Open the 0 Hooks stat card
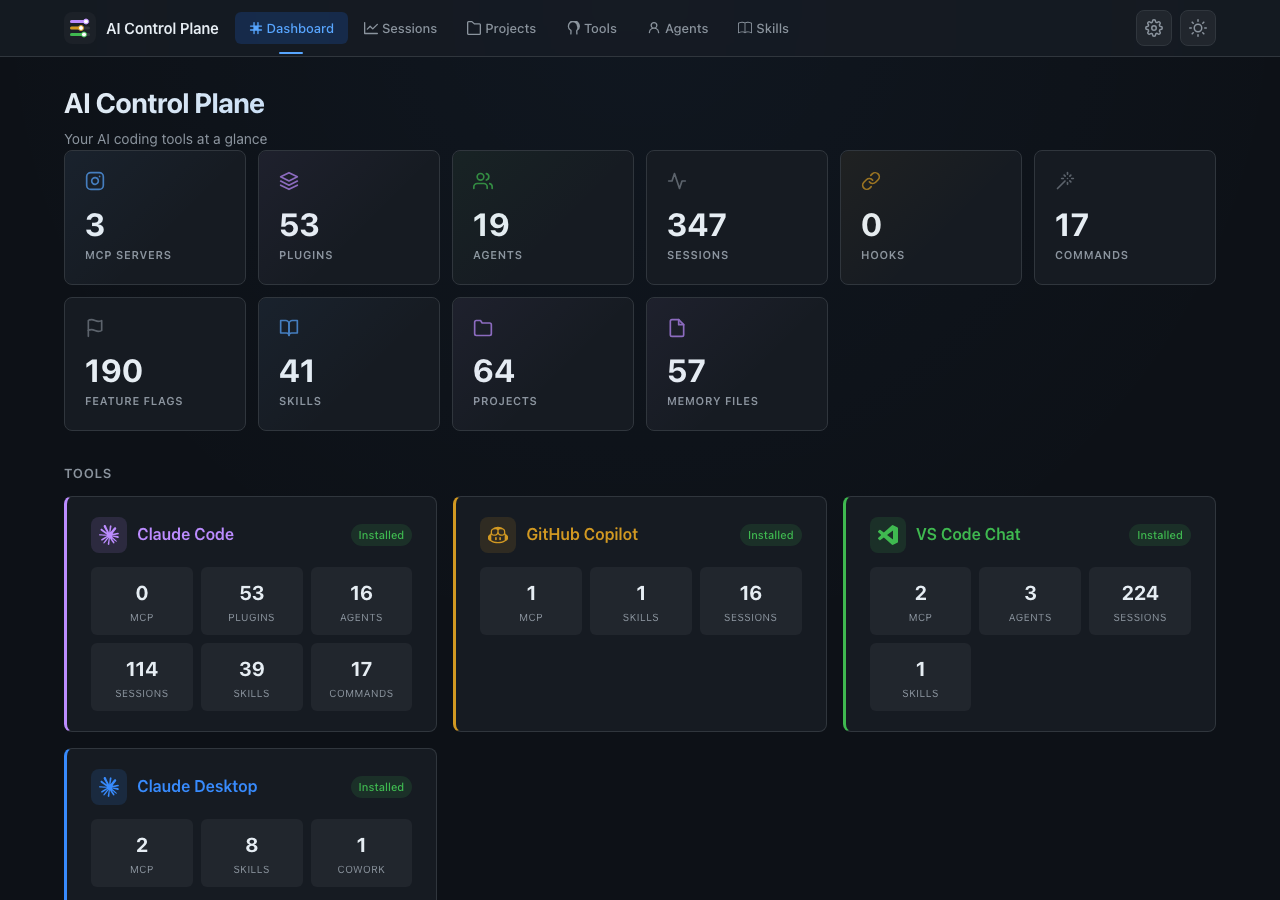 coord(931,217)
